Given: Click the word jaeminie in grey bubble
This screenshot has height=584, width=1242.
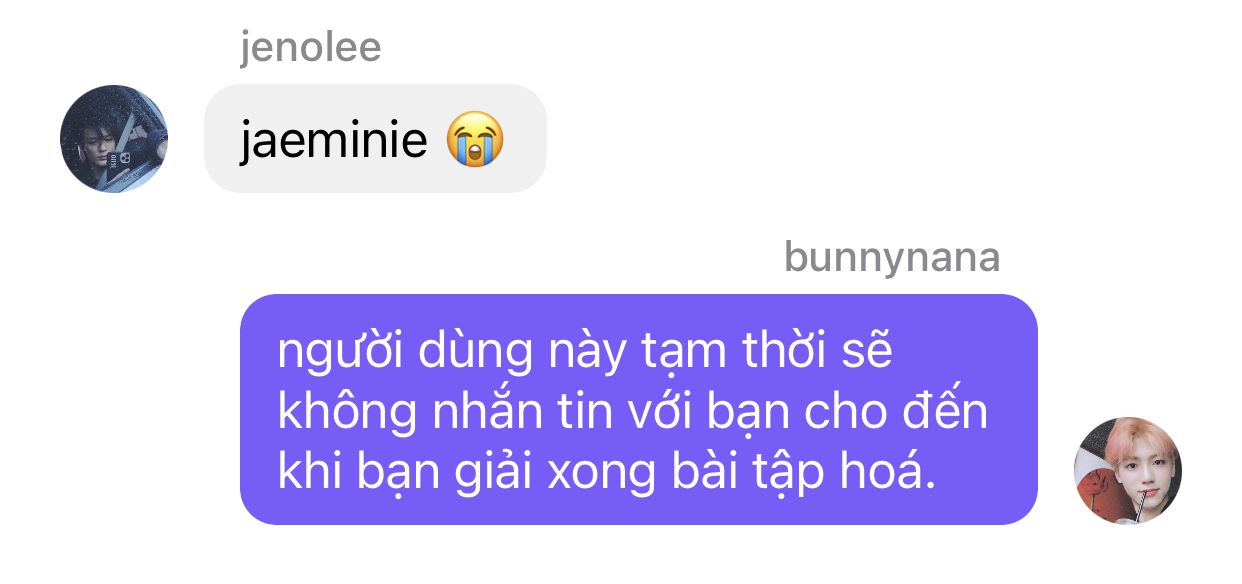Looking at the screenshot, I should tap(333, 141).
